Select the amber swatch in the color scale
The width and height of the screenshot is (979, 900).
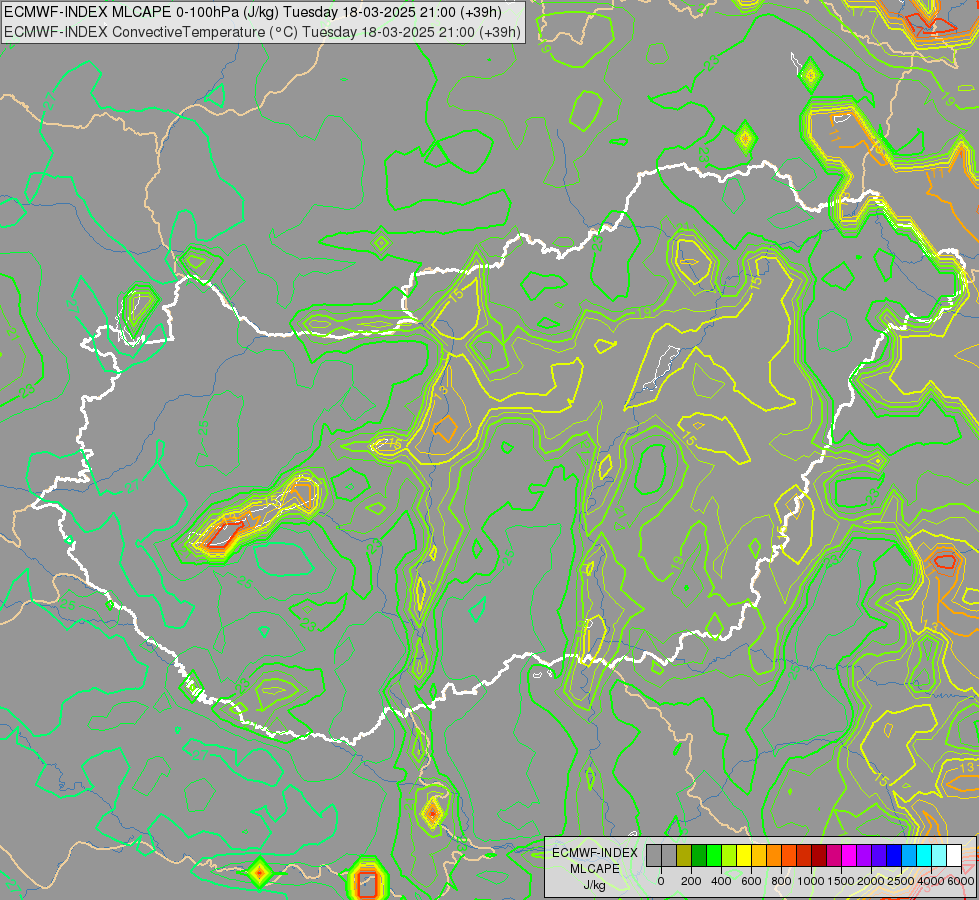pos(759,856)
